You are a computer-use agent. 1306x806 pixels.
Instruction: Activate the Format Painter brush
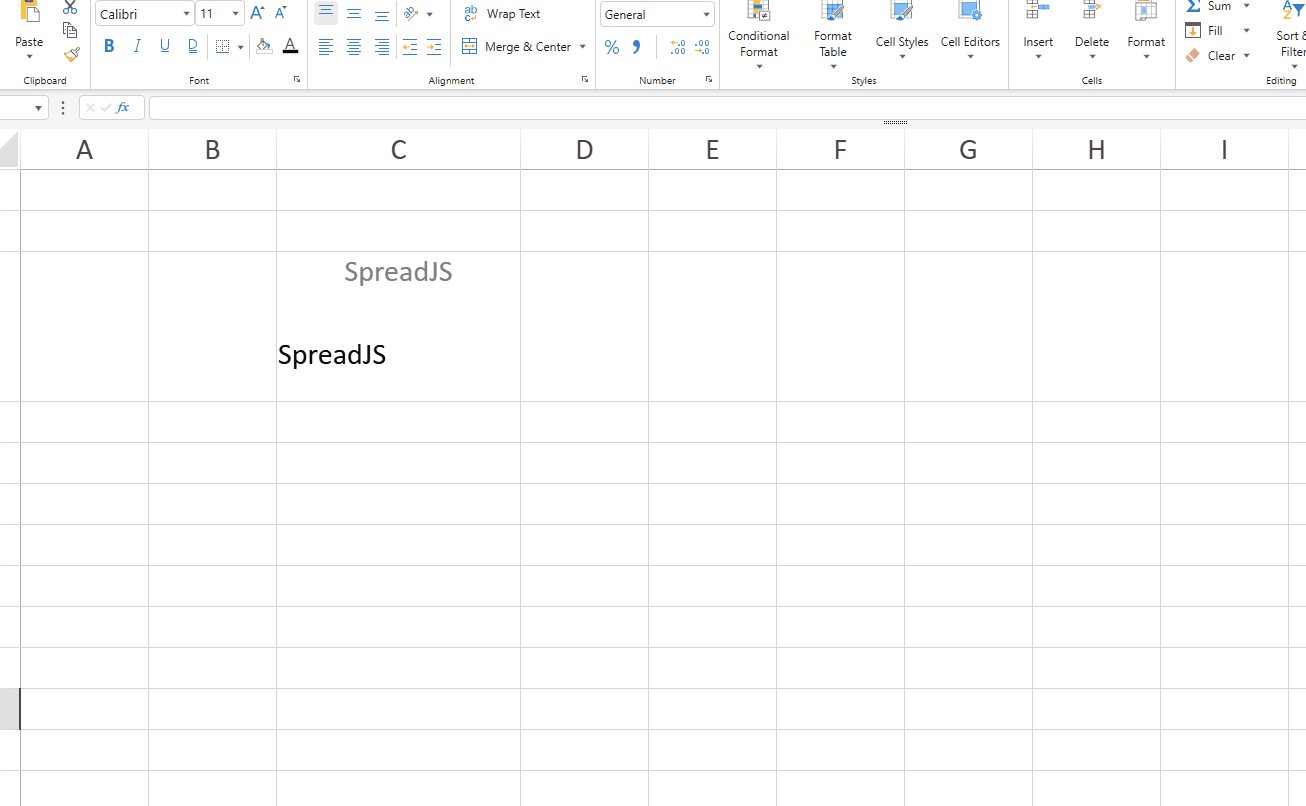[x=71, y=55]
